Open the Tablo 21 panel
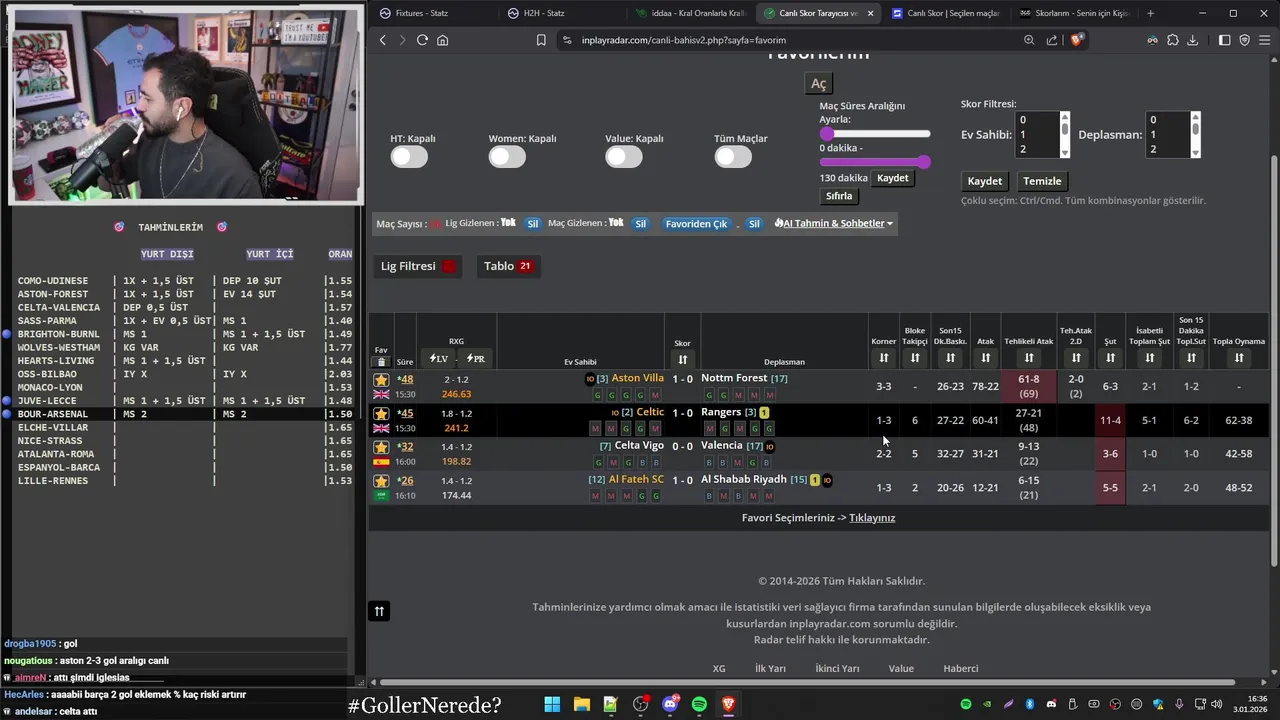Image resolution: width=1280 pixels, height=720 pixels. (x=508, y=266)
